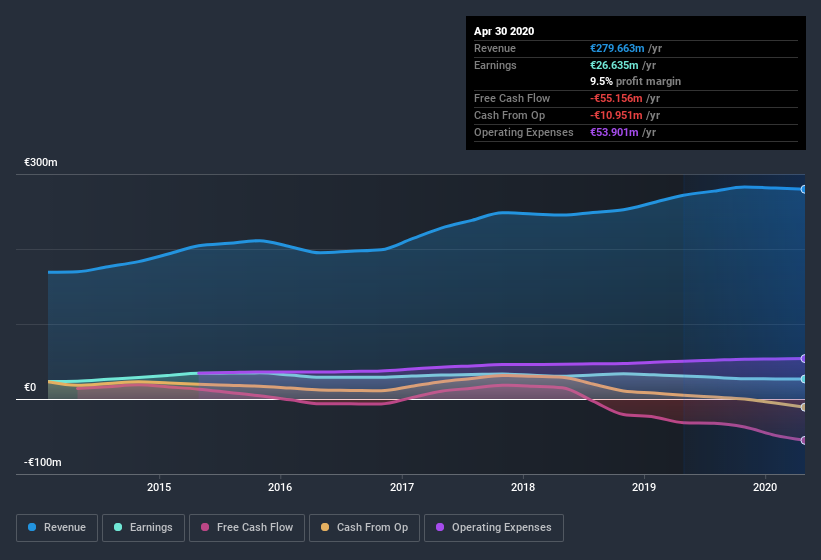Click the teal Earnings legend dot
This screenshot has width=821, height=560.
point(119,527)
